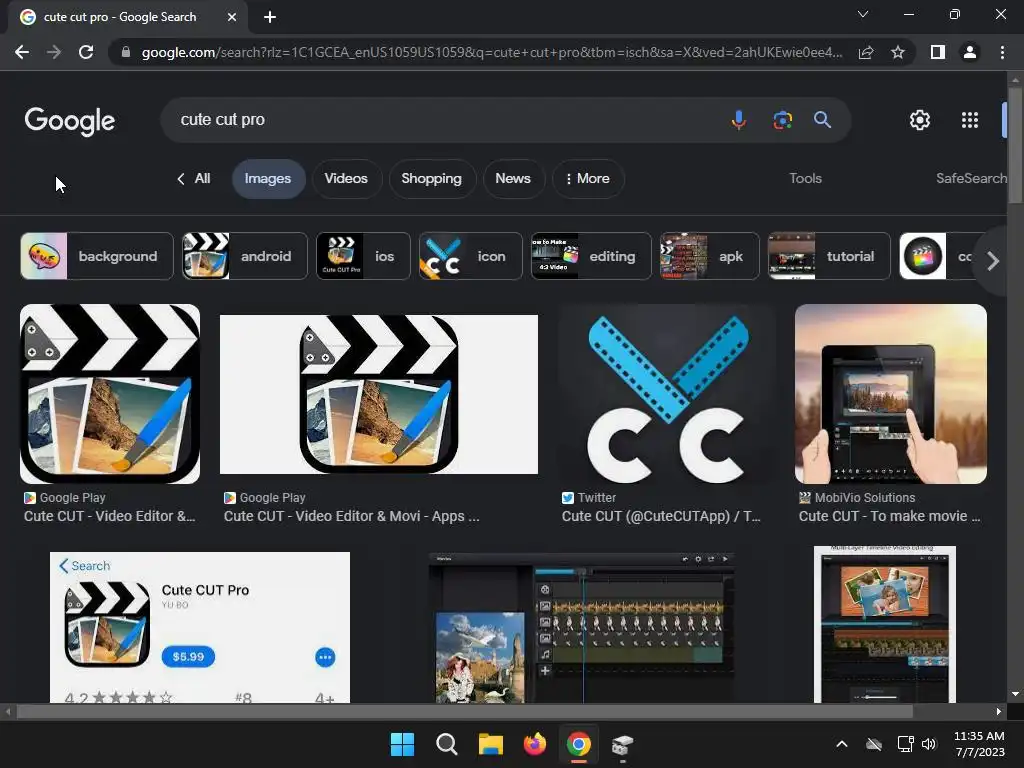Open the video timeline editor screenshot image
The image size is (1024, 768).
582,628
